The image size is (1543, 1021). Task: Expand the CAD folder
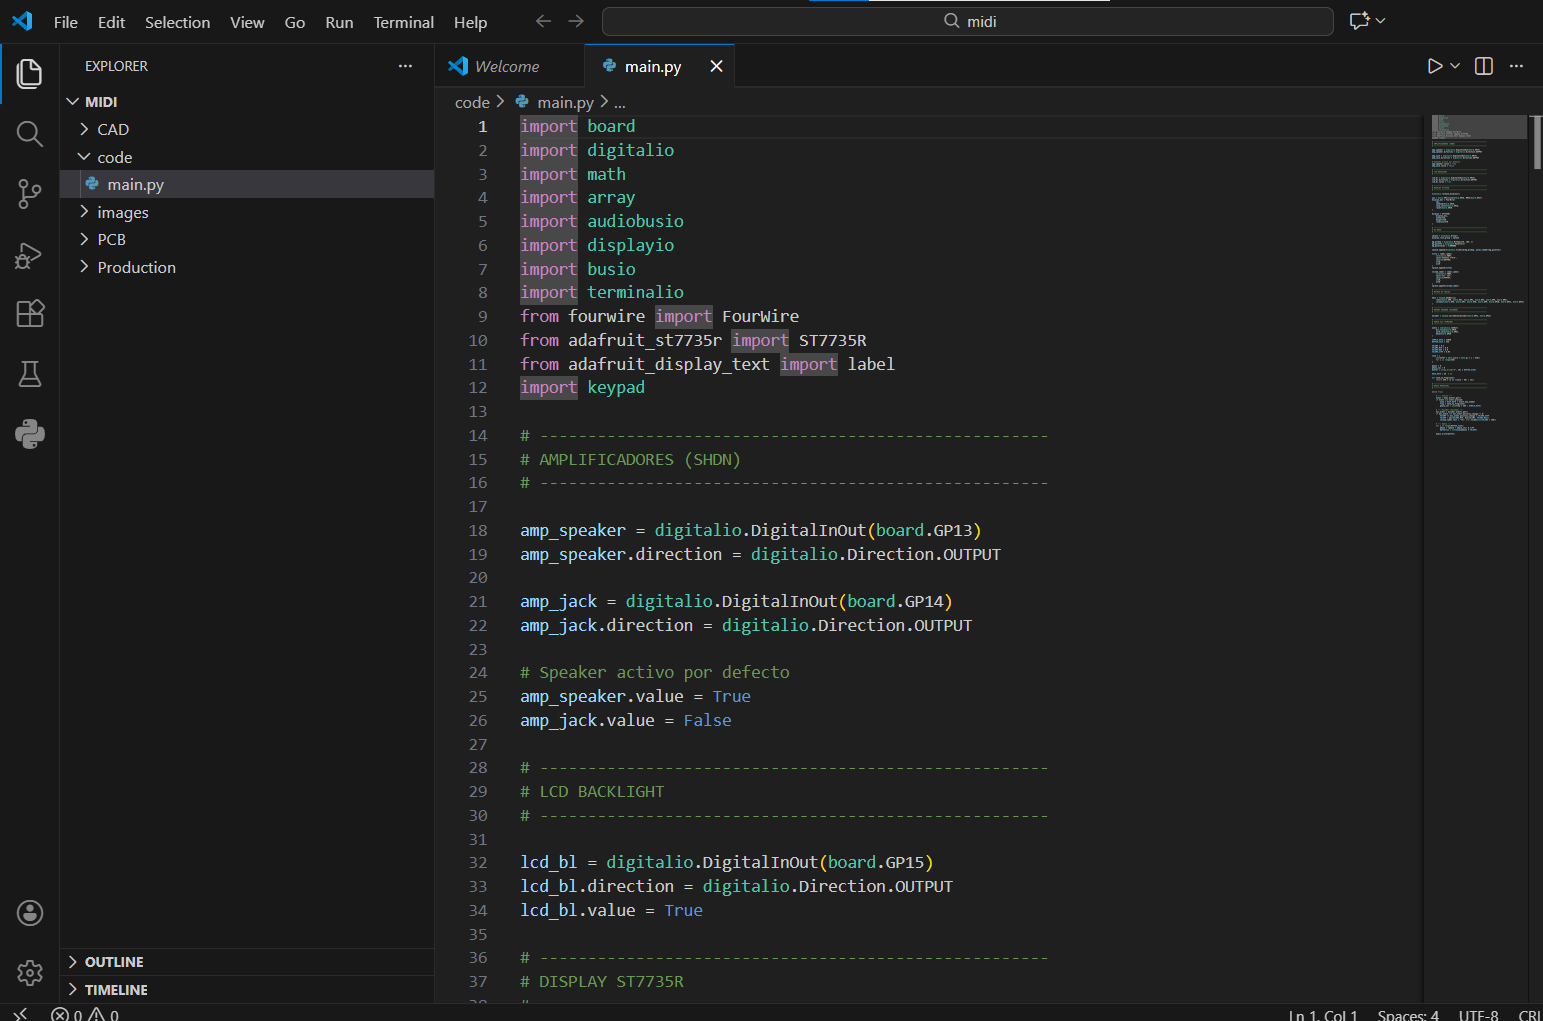(x=113, y=130)
